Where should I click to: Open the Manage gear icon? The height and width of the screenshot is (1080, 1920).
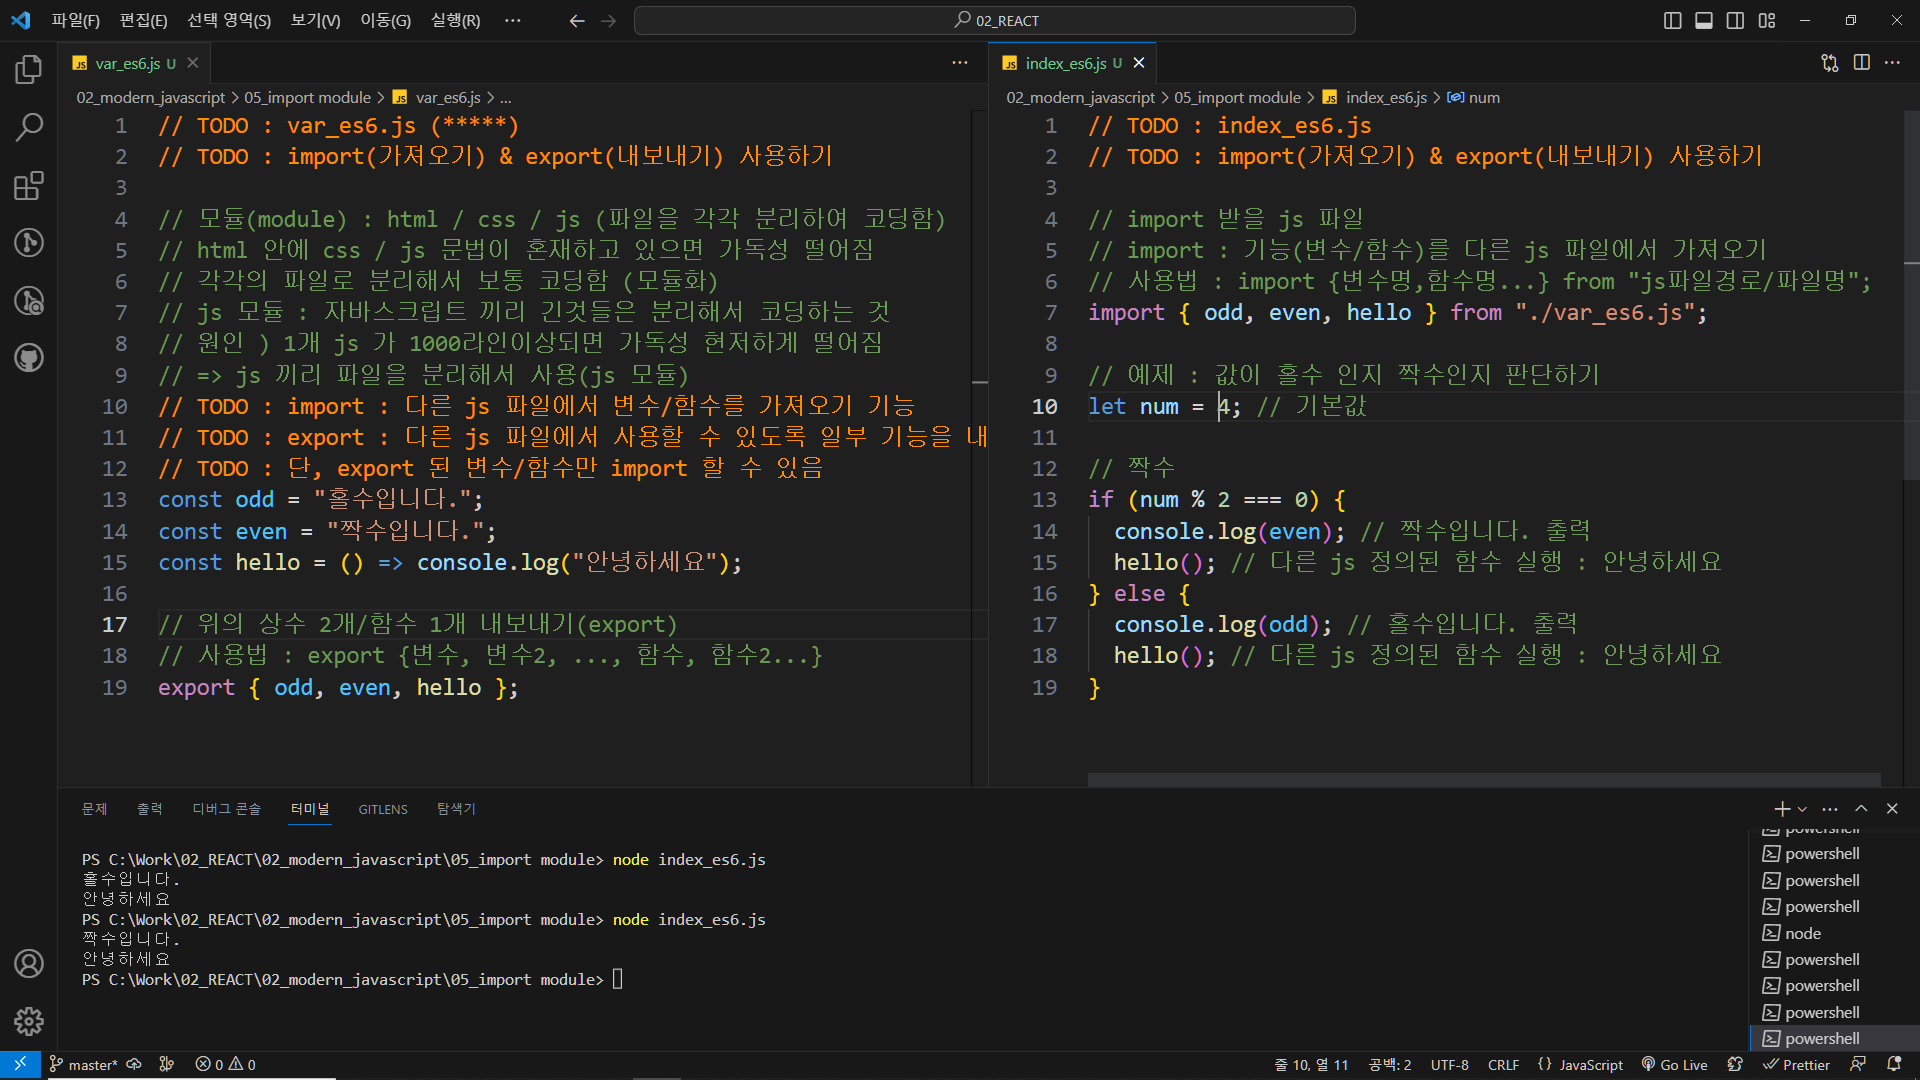point(29,1021)
